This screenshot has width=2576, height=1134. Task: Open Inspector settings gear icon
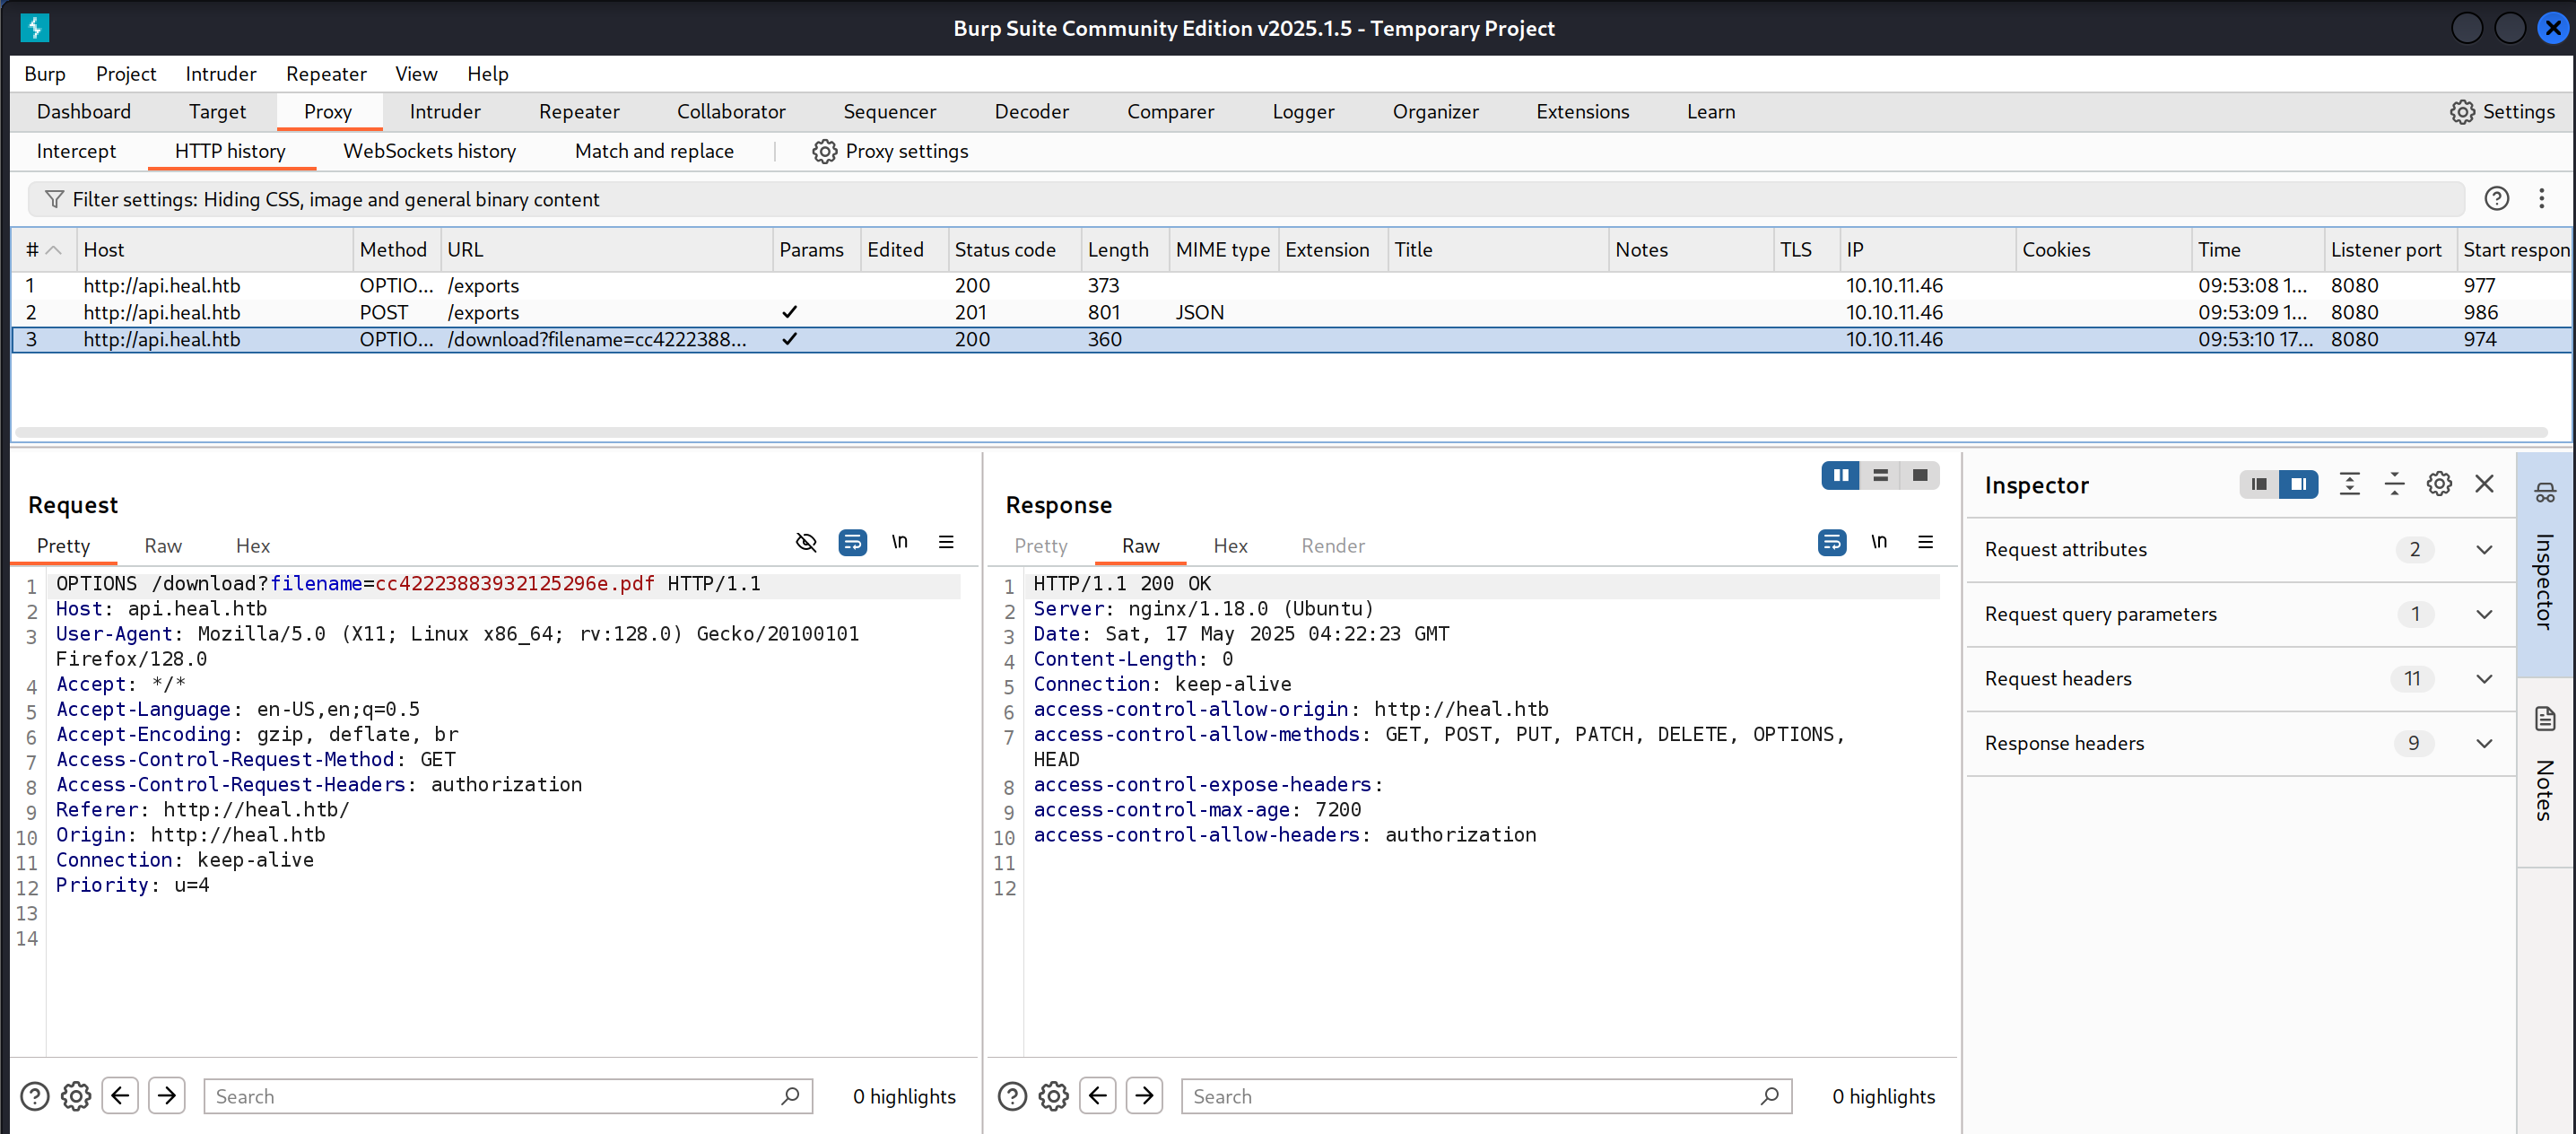click(x=2439, y=484)
